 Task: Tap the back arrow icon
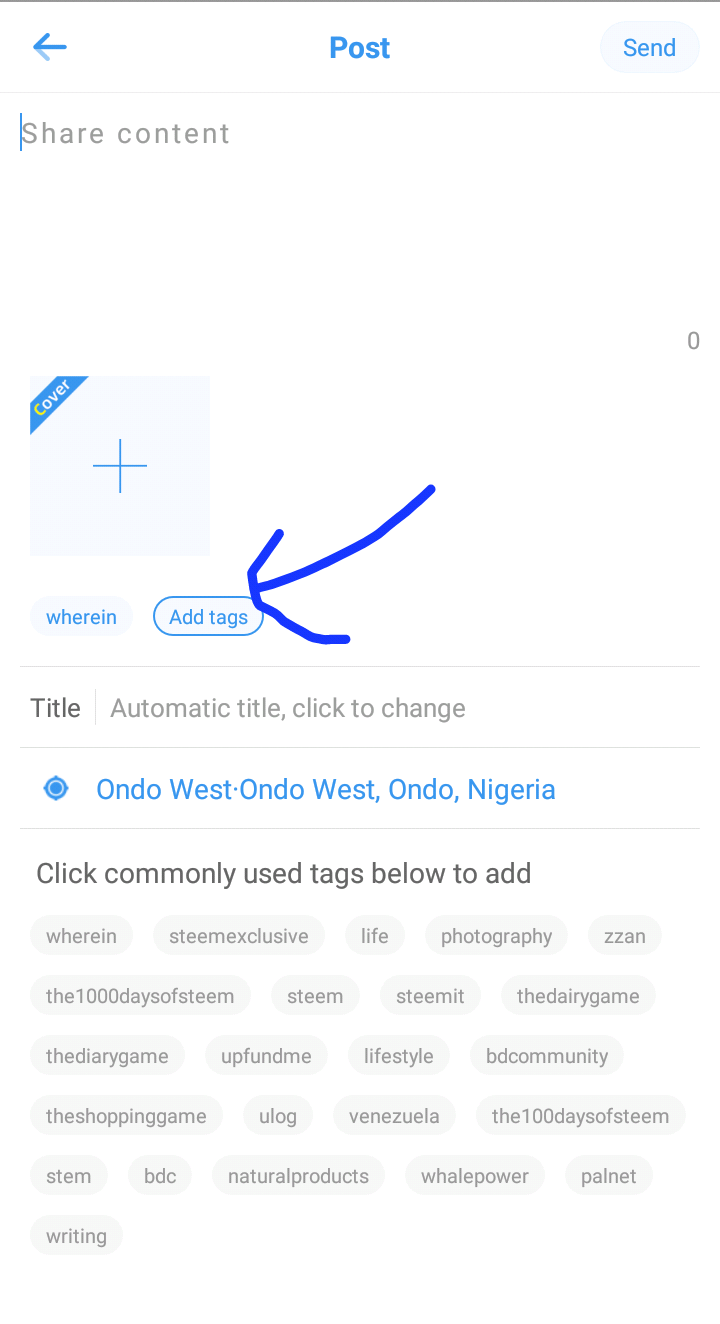click(49, 47)
